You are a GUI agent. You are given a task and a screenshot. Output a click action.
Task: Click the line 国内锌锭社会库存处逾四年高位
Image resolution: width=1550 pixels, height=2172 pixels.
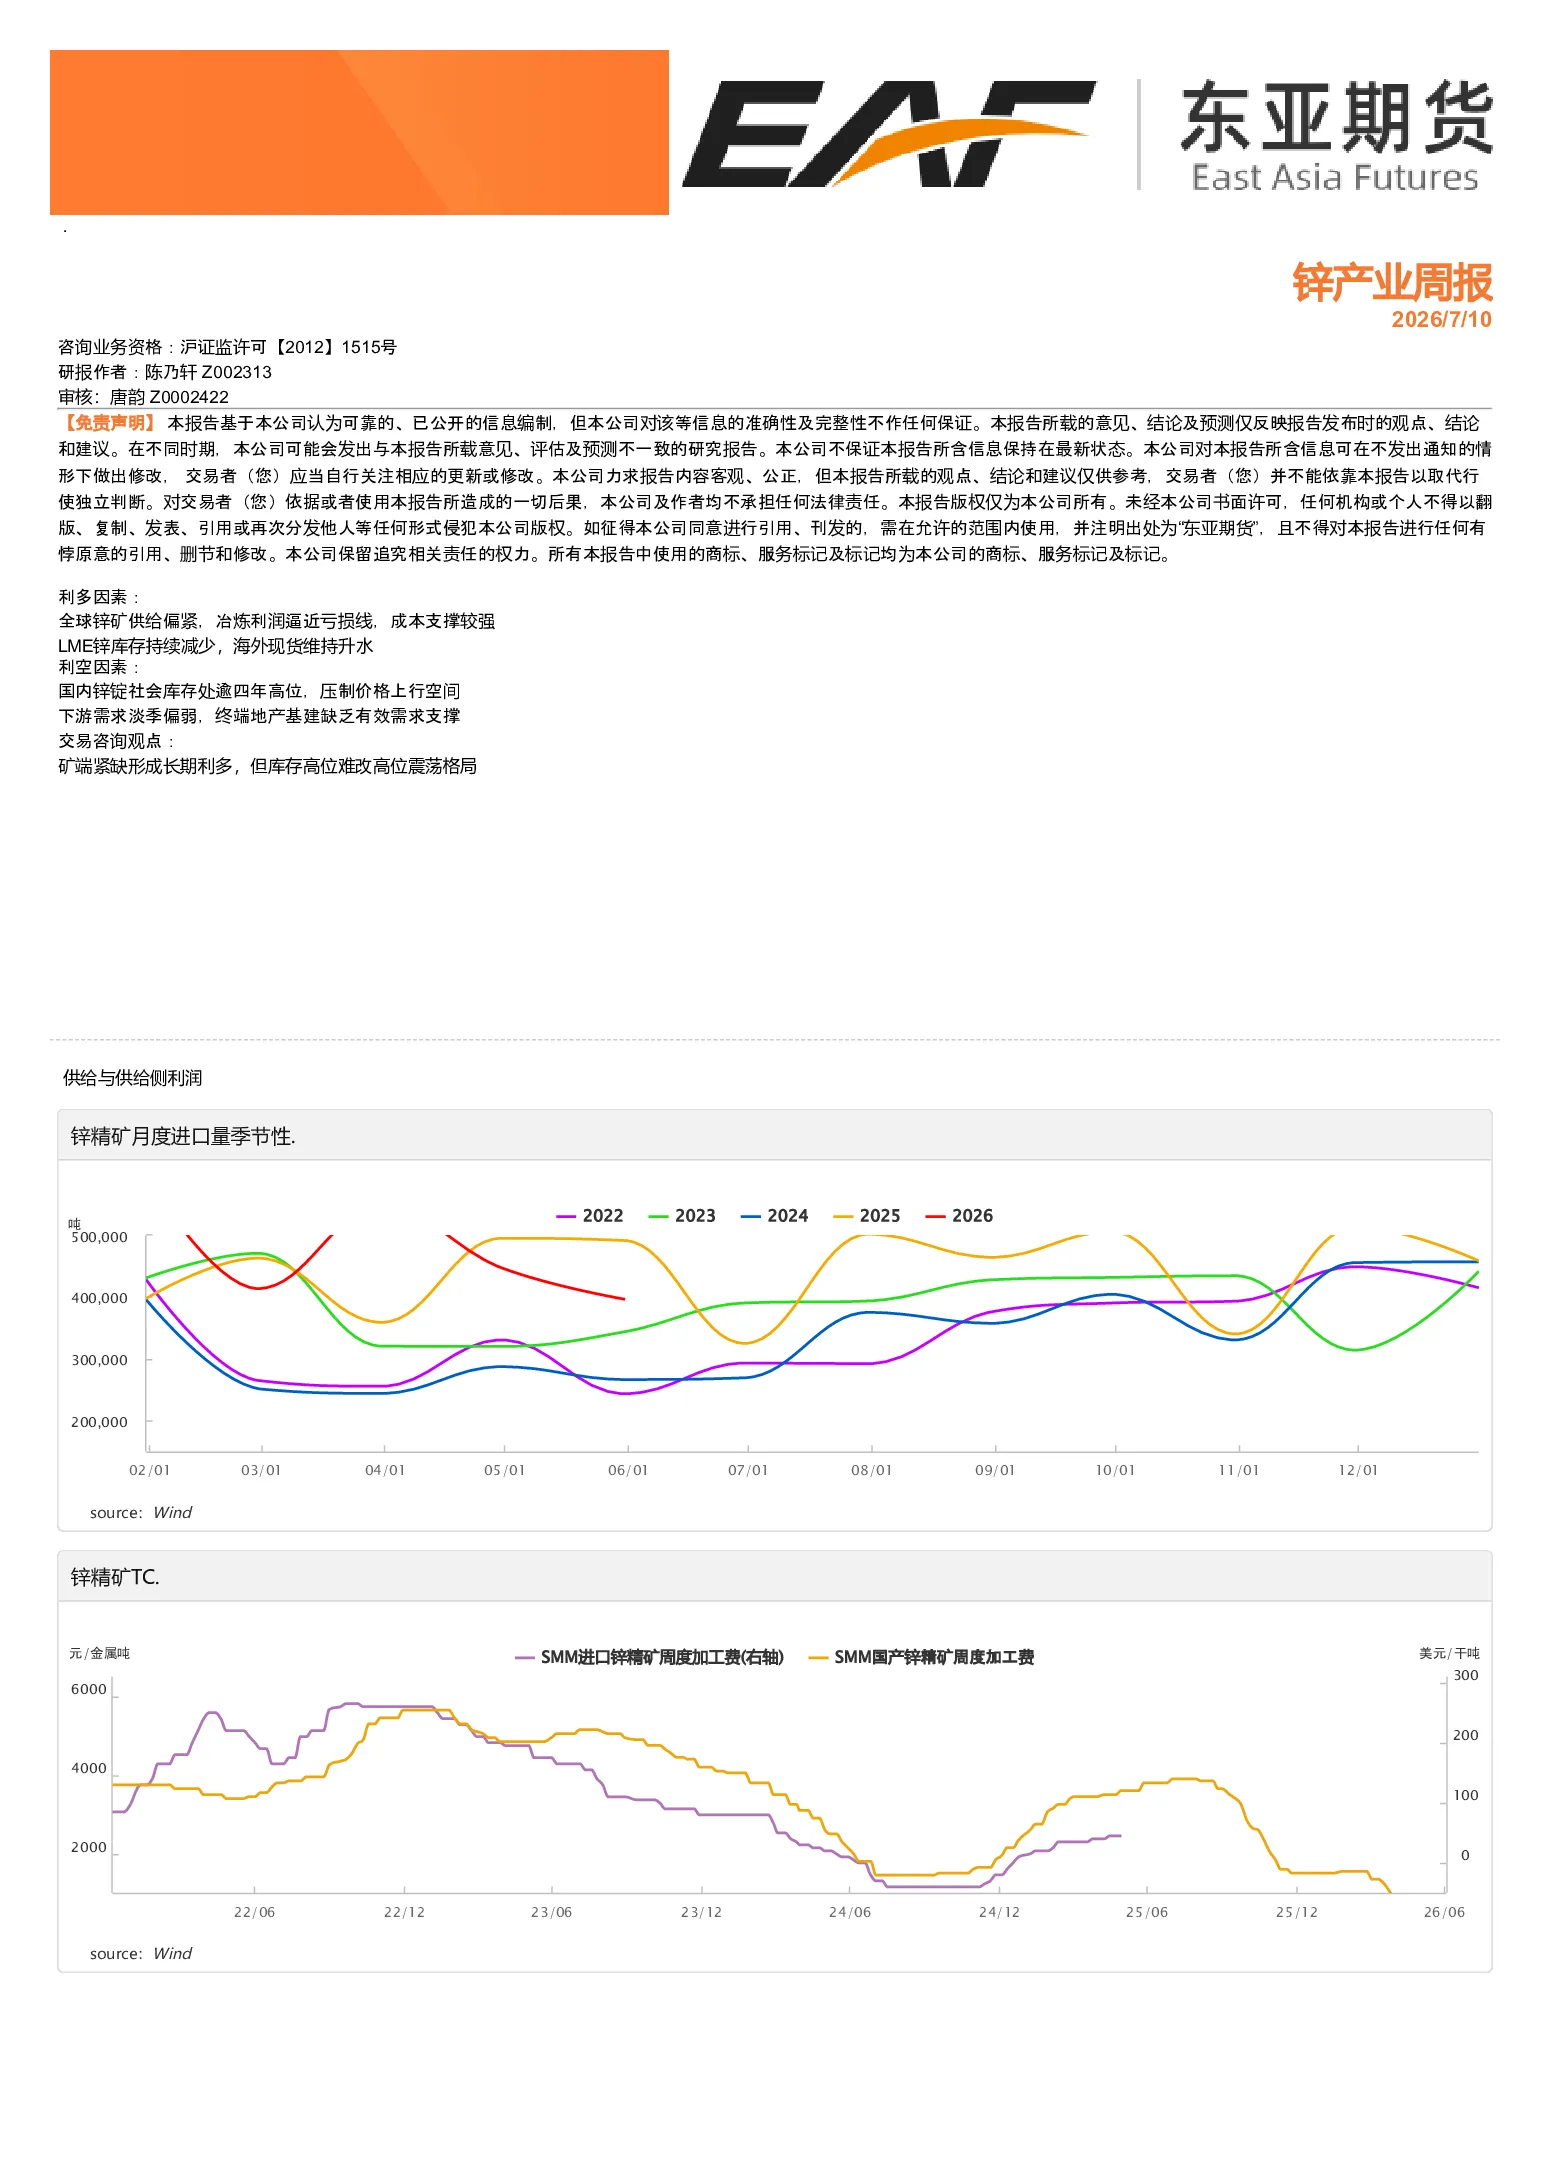[x=259, y=691]
